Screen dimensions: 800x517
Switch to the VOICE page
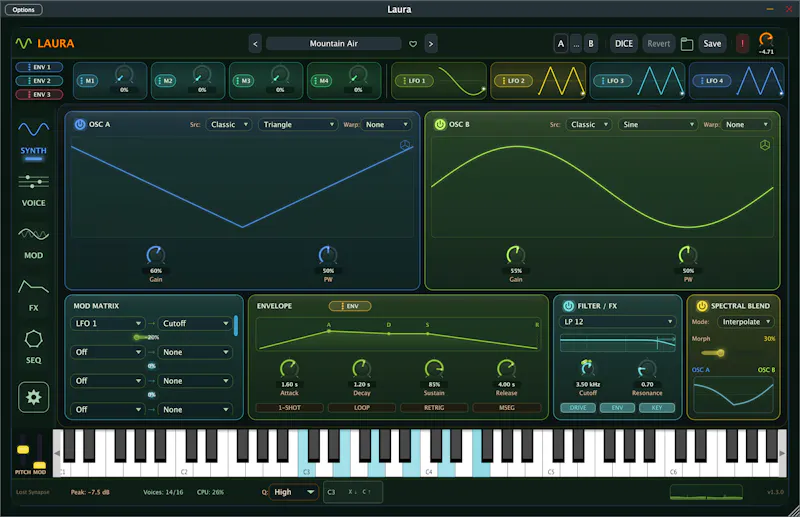tap(33, 190)
